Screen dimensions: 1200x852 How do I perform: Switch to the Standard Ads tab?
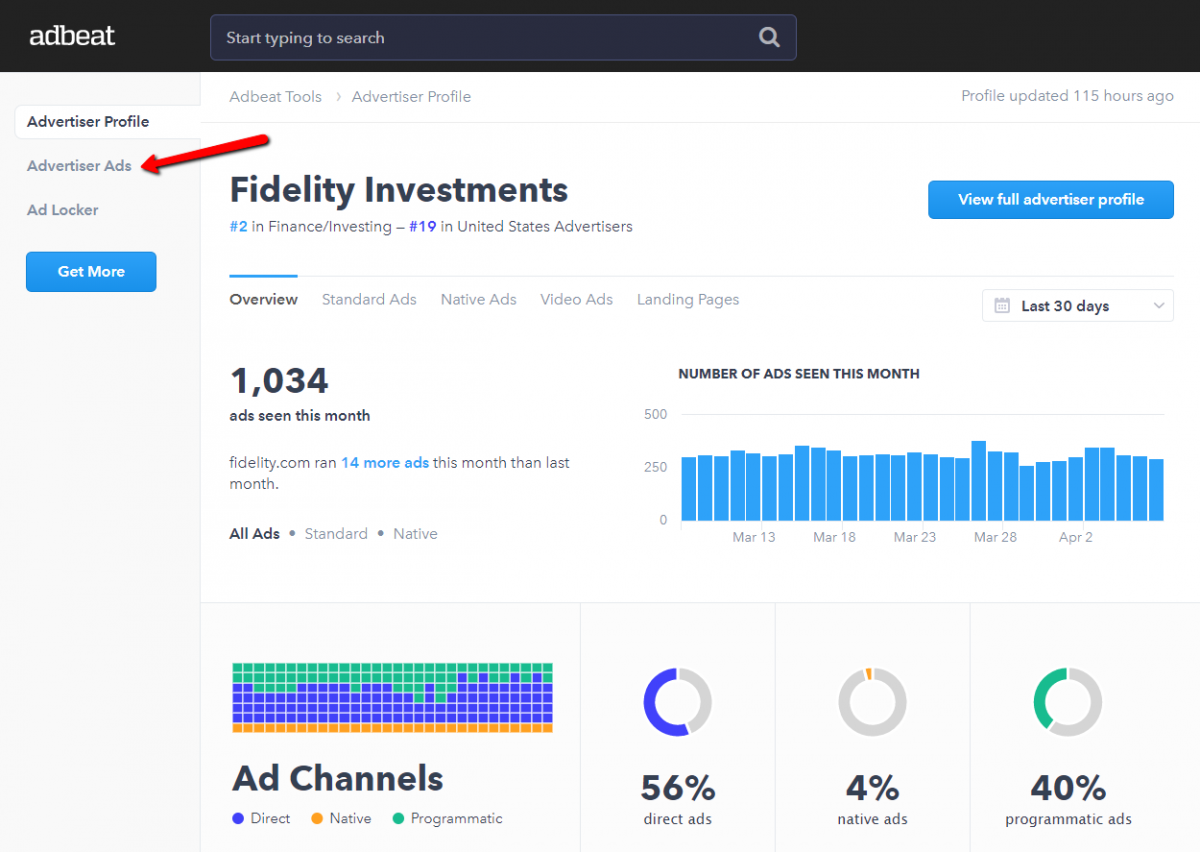(x=369, y=299)
